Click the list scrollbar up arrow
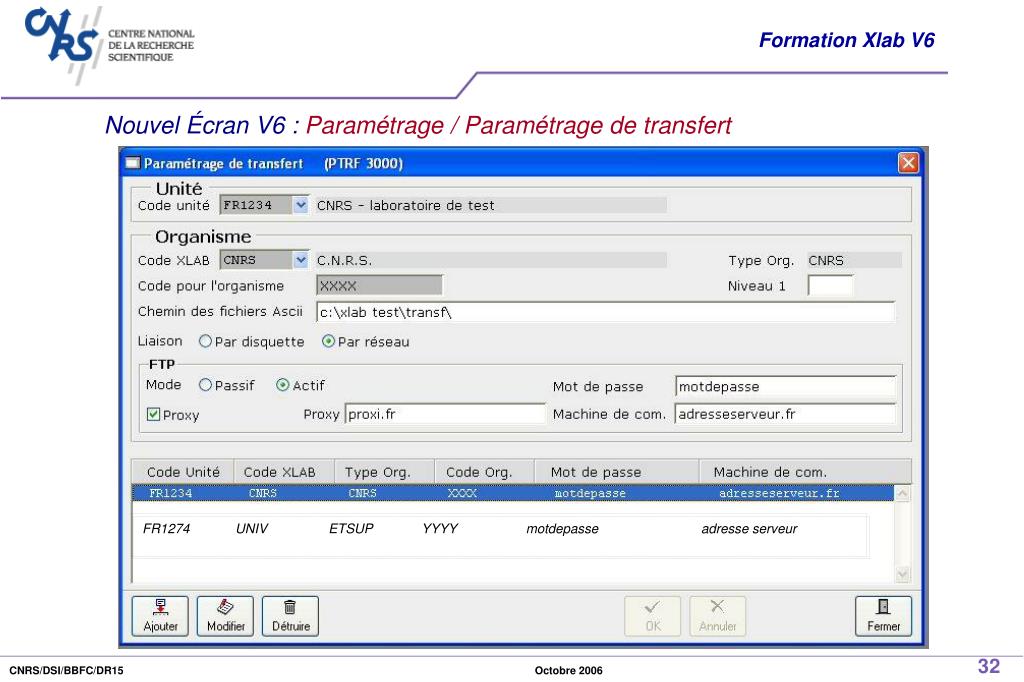Viewport: 1024px width, 682px height. pos(903,494)
